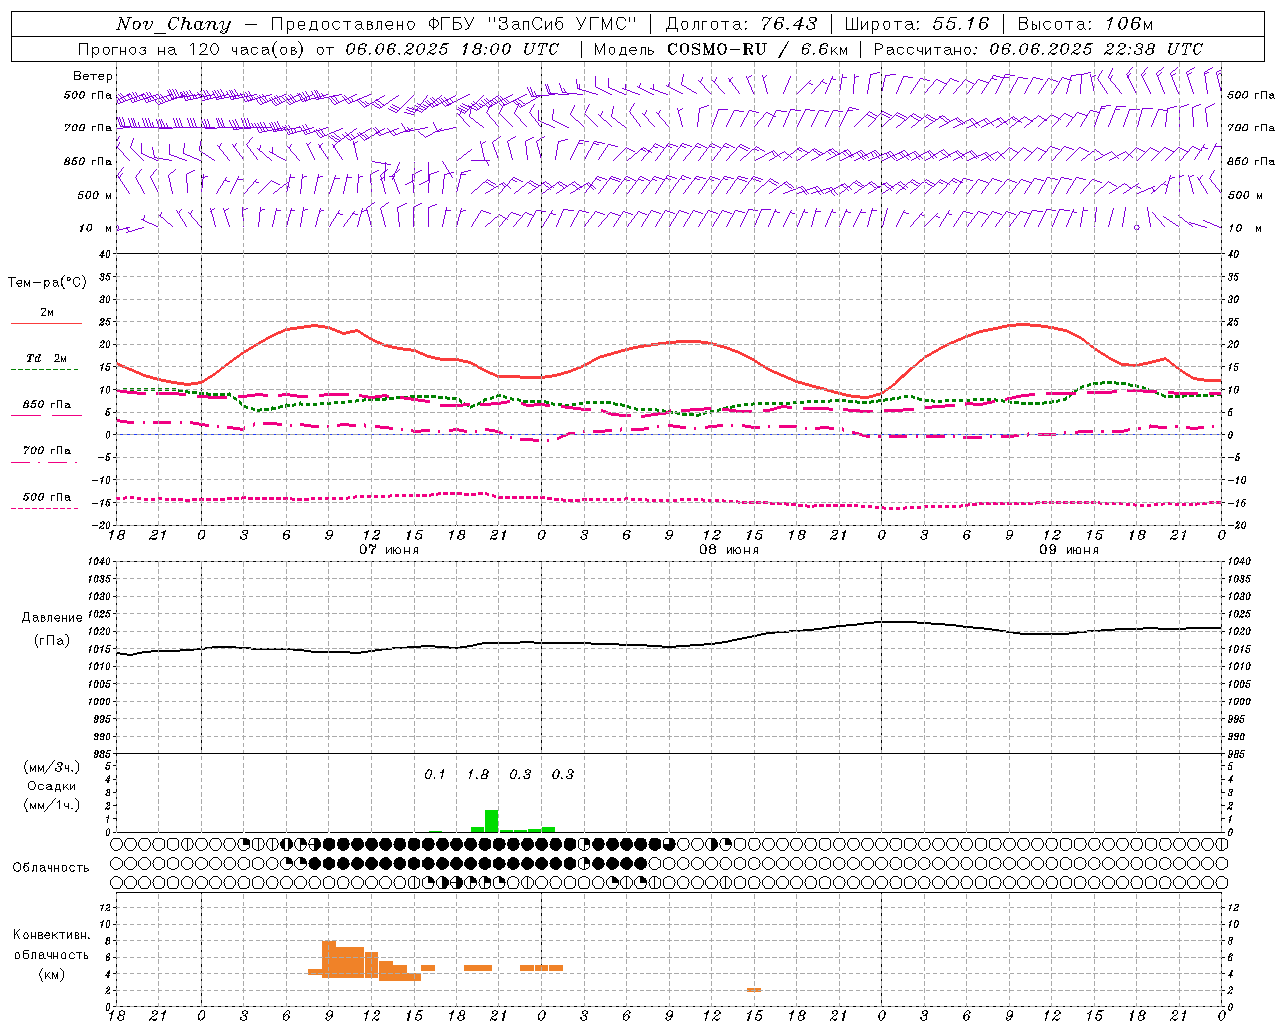
Task: Click the calm-wind circle in 10 м row
Action: pos(1137,228)
